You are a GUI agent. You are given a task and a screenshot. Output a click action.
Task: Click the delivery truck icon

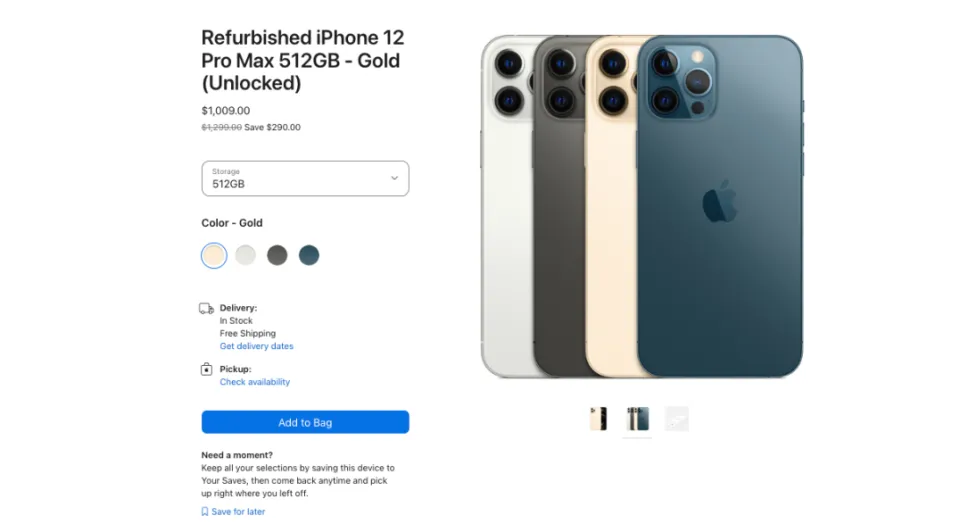(x=207, y=309)
